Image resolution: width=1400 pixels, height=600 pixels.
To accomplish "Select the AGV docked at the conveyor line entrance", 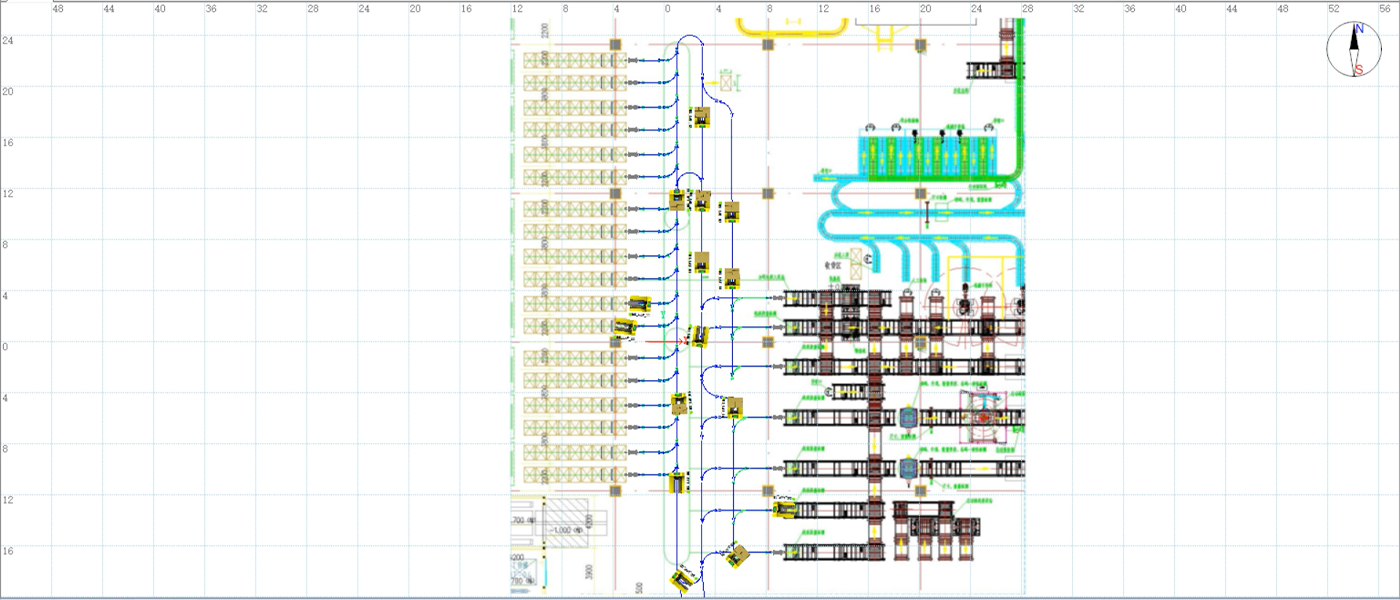I will [x=785, y=510].
